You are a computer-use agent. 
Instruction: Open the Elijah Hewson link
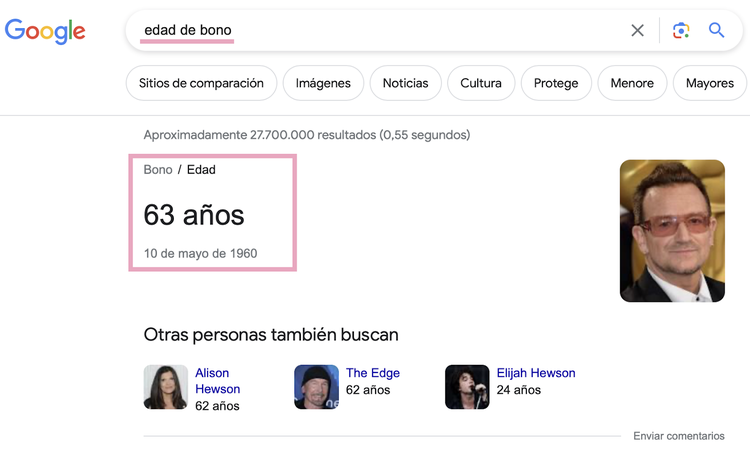coord(536,373)
